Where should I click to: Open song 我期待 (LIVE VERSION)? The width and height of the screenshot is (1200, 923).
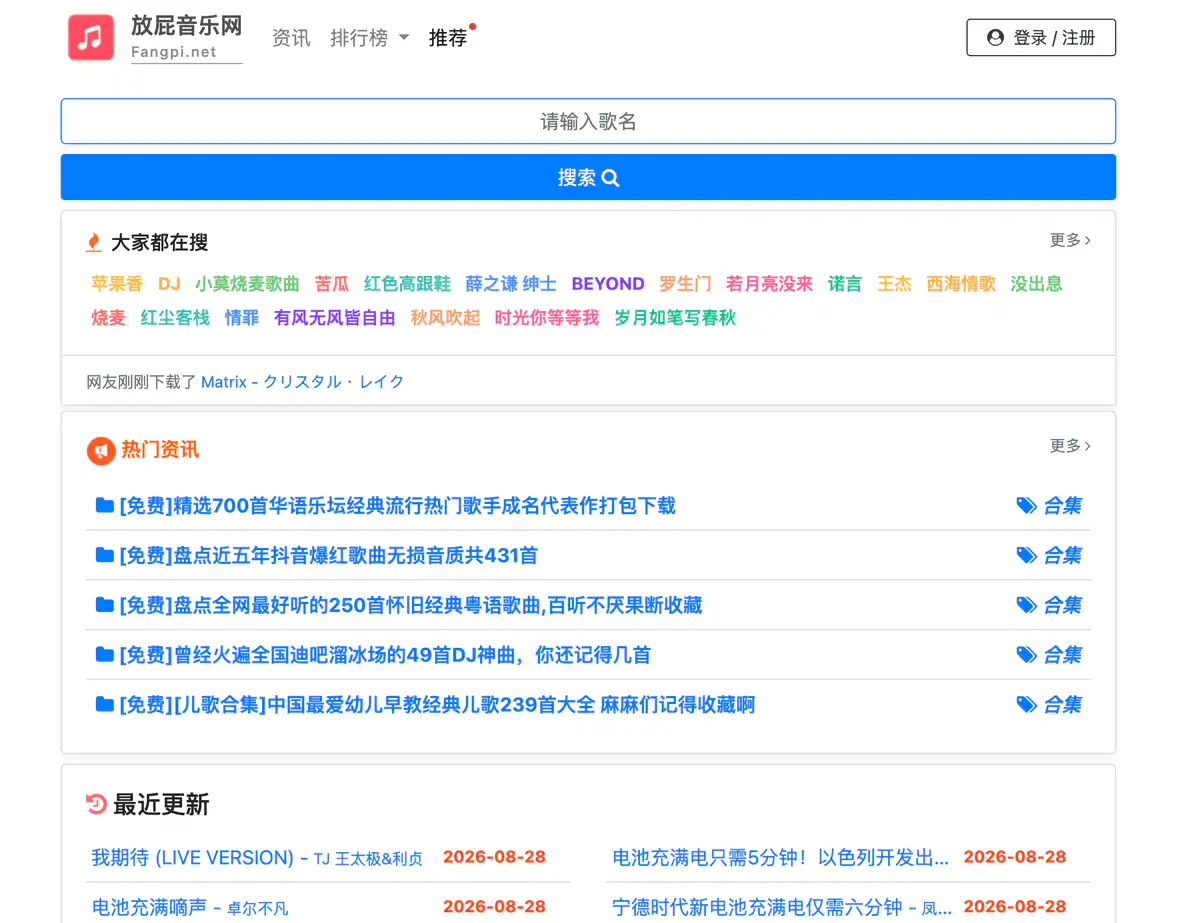click(257, 858)
